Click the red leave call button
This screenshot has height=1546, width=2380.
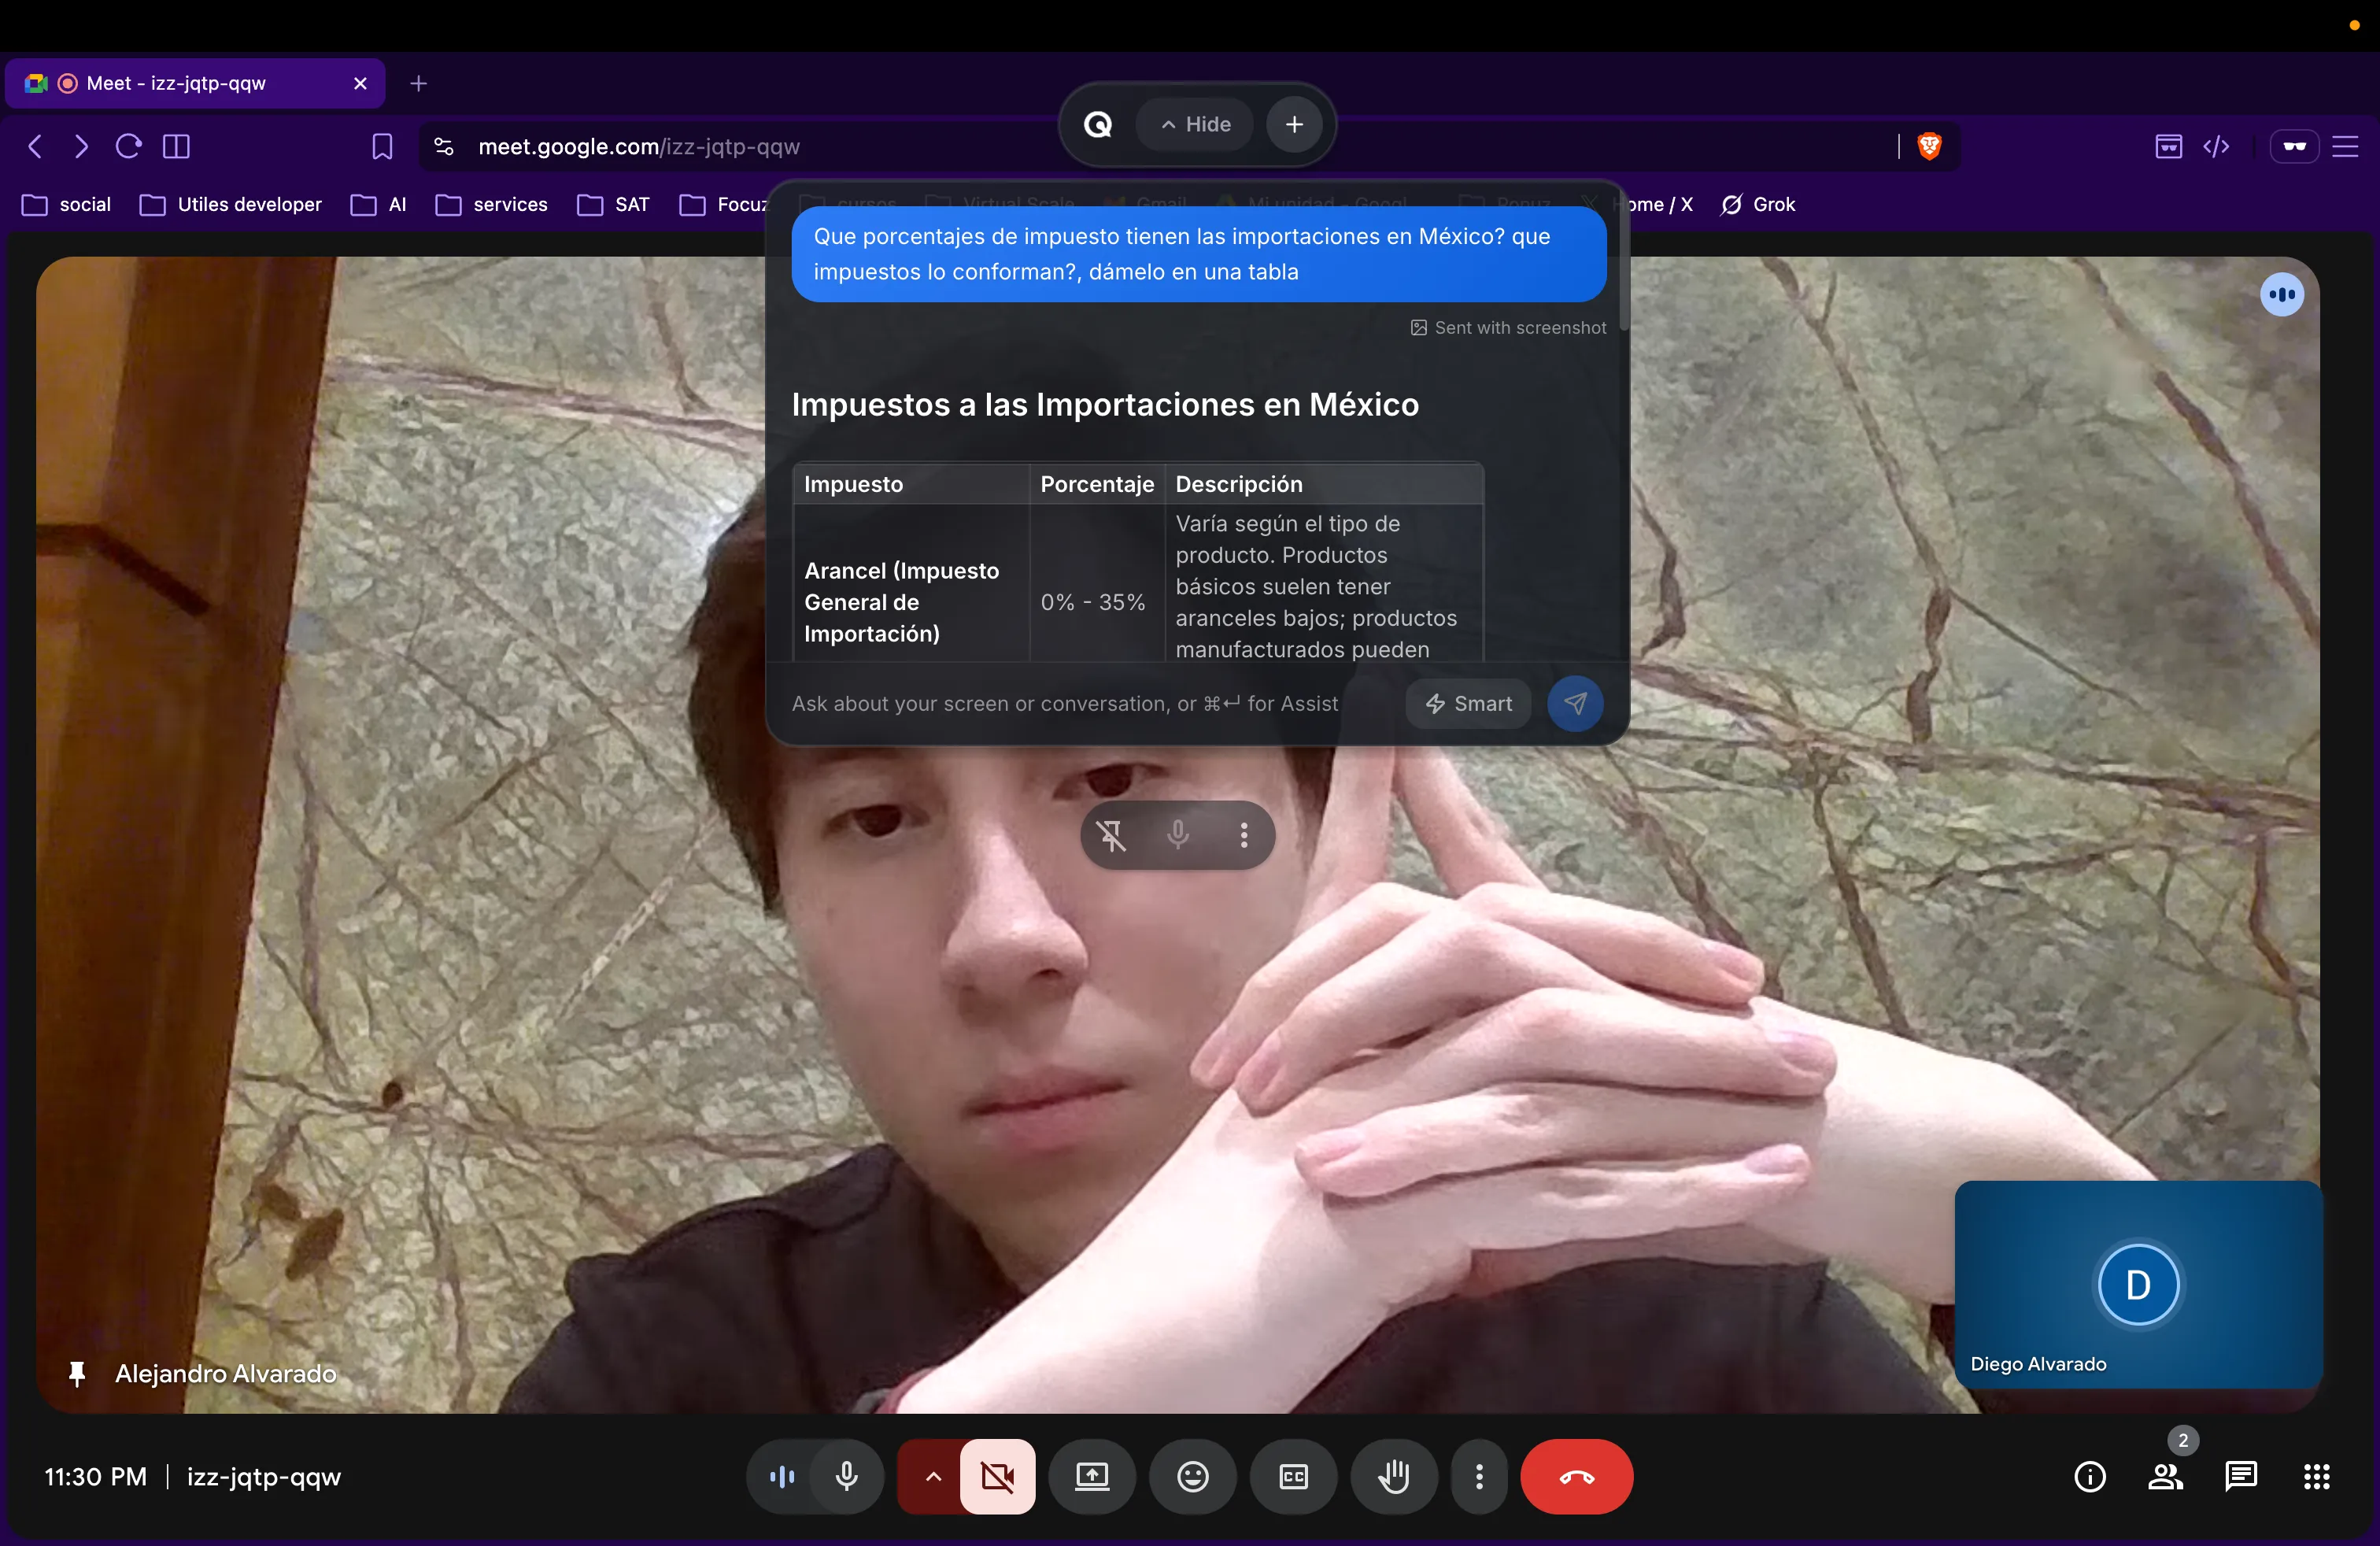pyautogui.click(x=1576, y=1476)
